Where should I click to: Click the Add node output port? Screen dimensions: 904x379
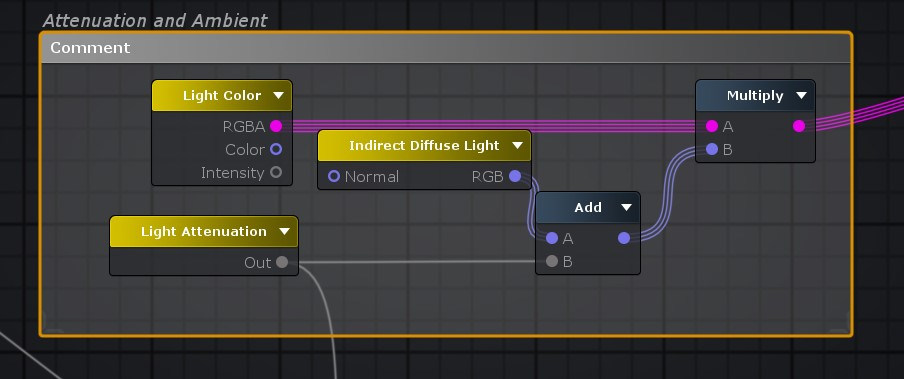pyautogui.click(x=624, y=238)
